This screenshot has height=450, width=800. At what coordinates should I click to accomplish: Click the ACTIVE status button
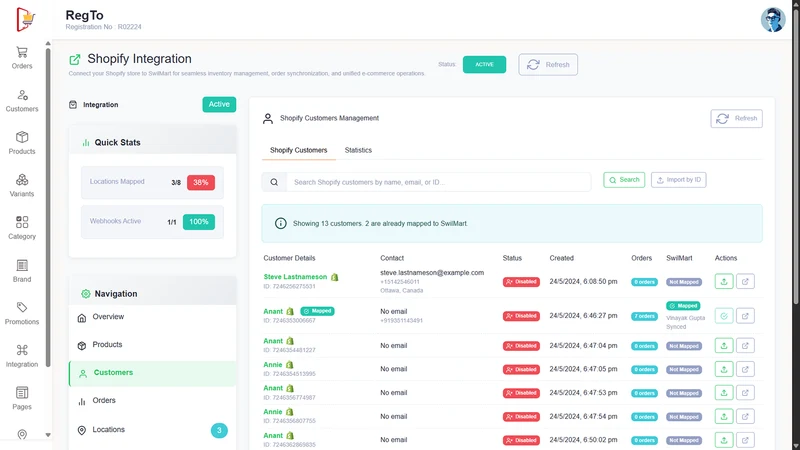click(x=484, y=64)
